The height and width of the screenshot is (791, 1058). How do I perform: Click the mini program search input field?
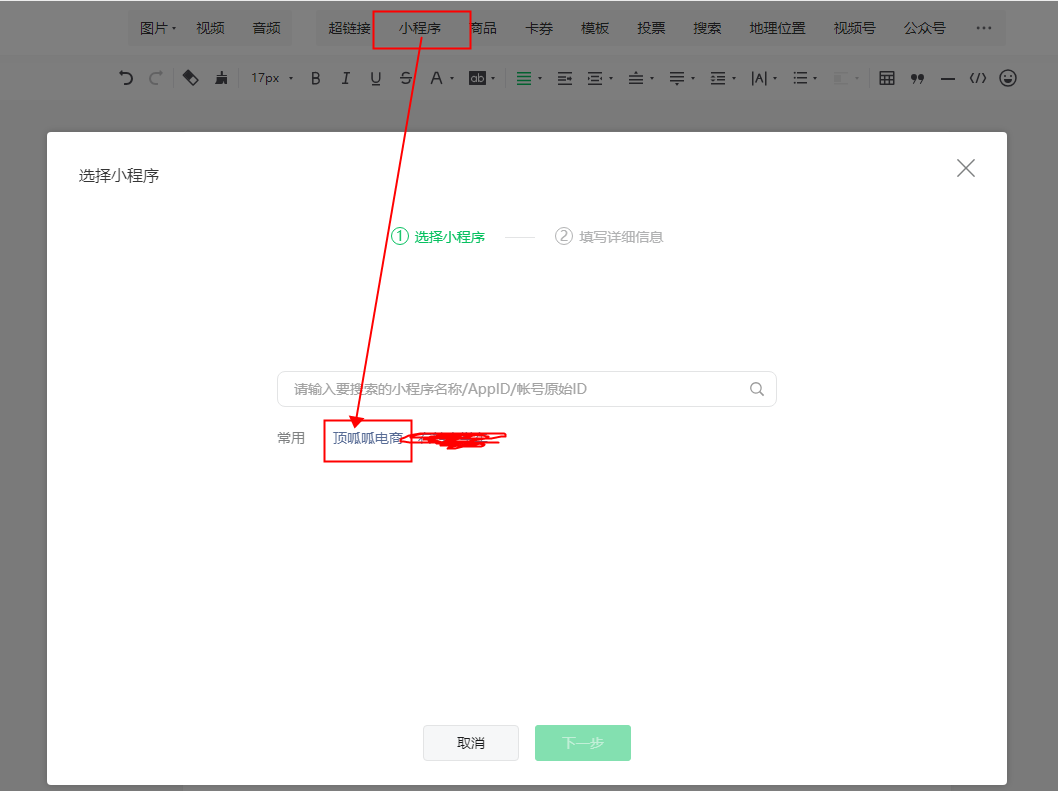(x=526, y=389)
